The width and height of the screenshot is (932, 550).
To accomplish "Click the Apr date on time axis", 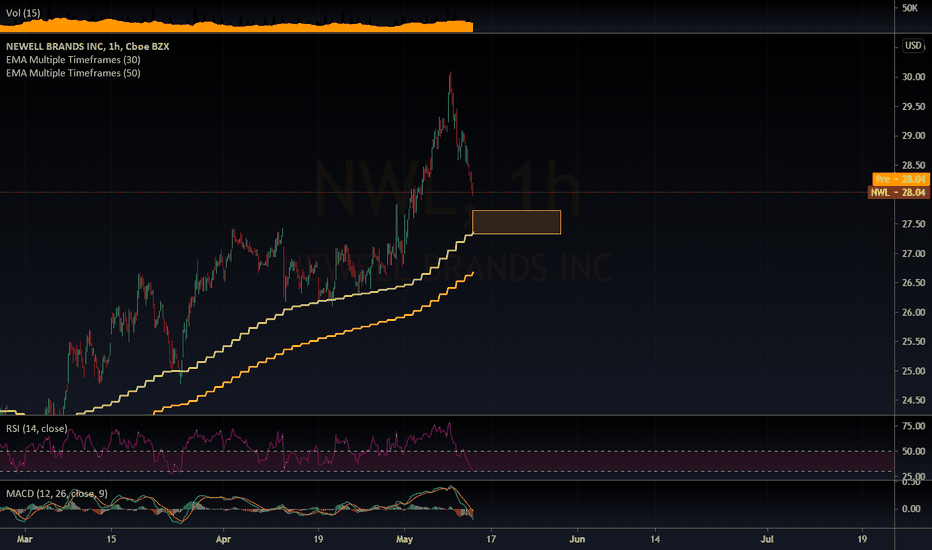I will tap(223, 539).
